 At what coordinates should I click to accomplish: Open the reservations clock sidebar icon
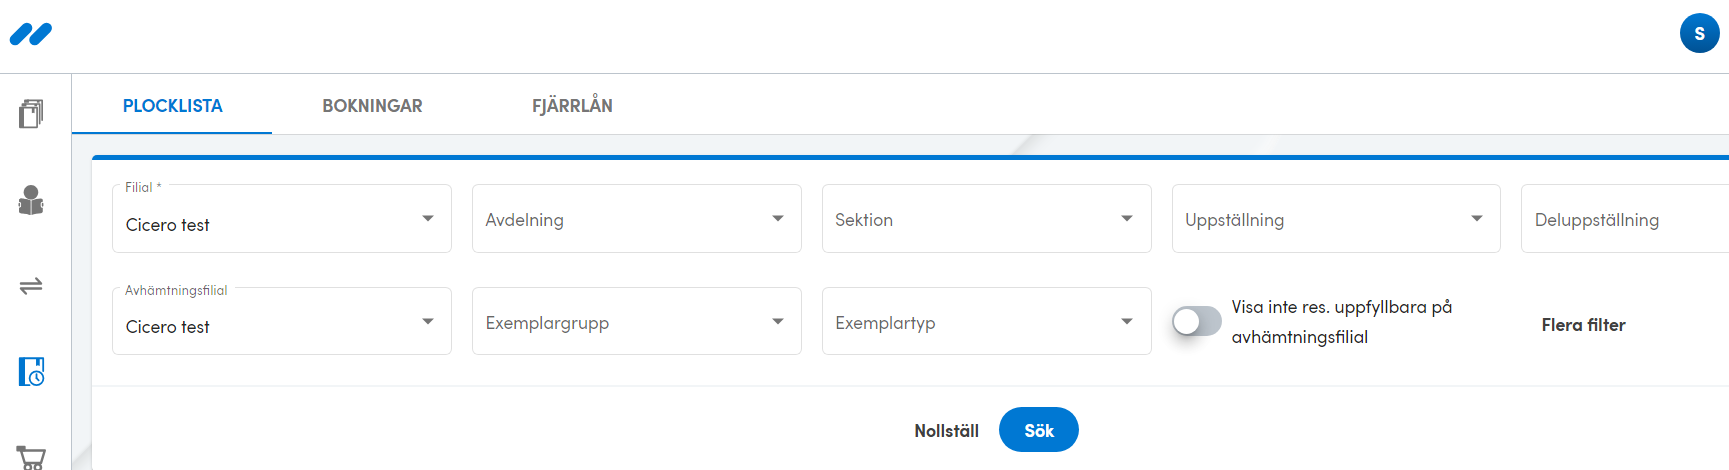pos(31,371)
